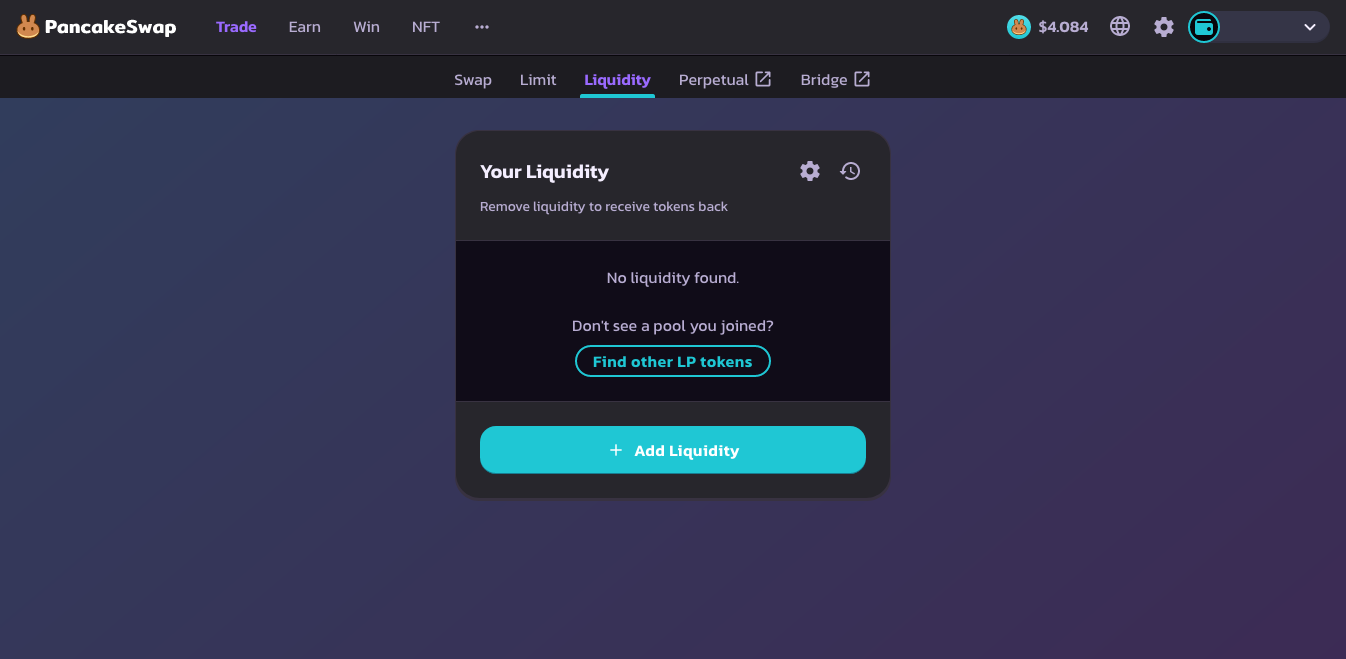Screen dimensions: 1346x659
Task: Open the NFT menu
Action: (426, 27)
